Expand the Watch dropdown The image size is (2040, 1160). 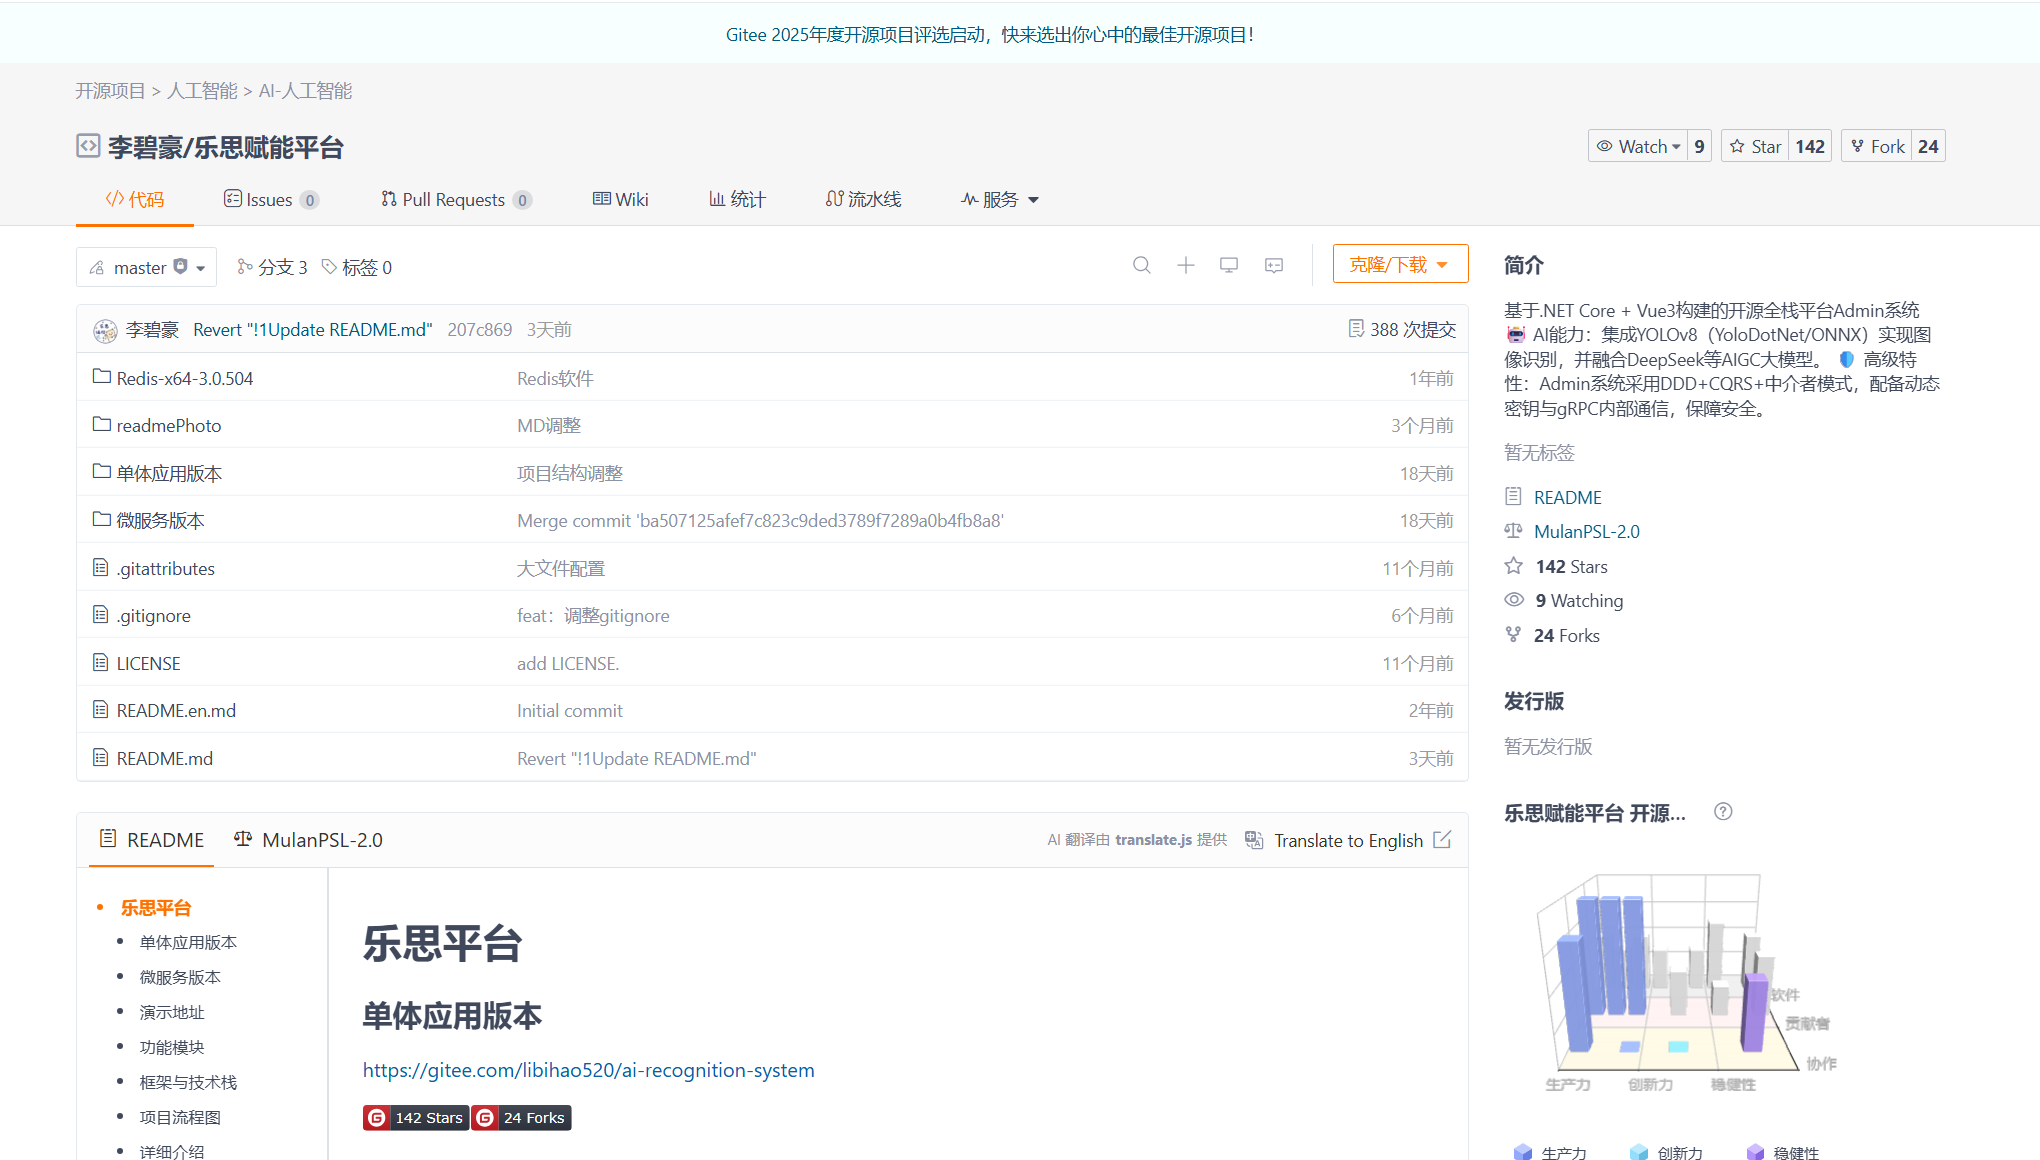coord(1641,146)
